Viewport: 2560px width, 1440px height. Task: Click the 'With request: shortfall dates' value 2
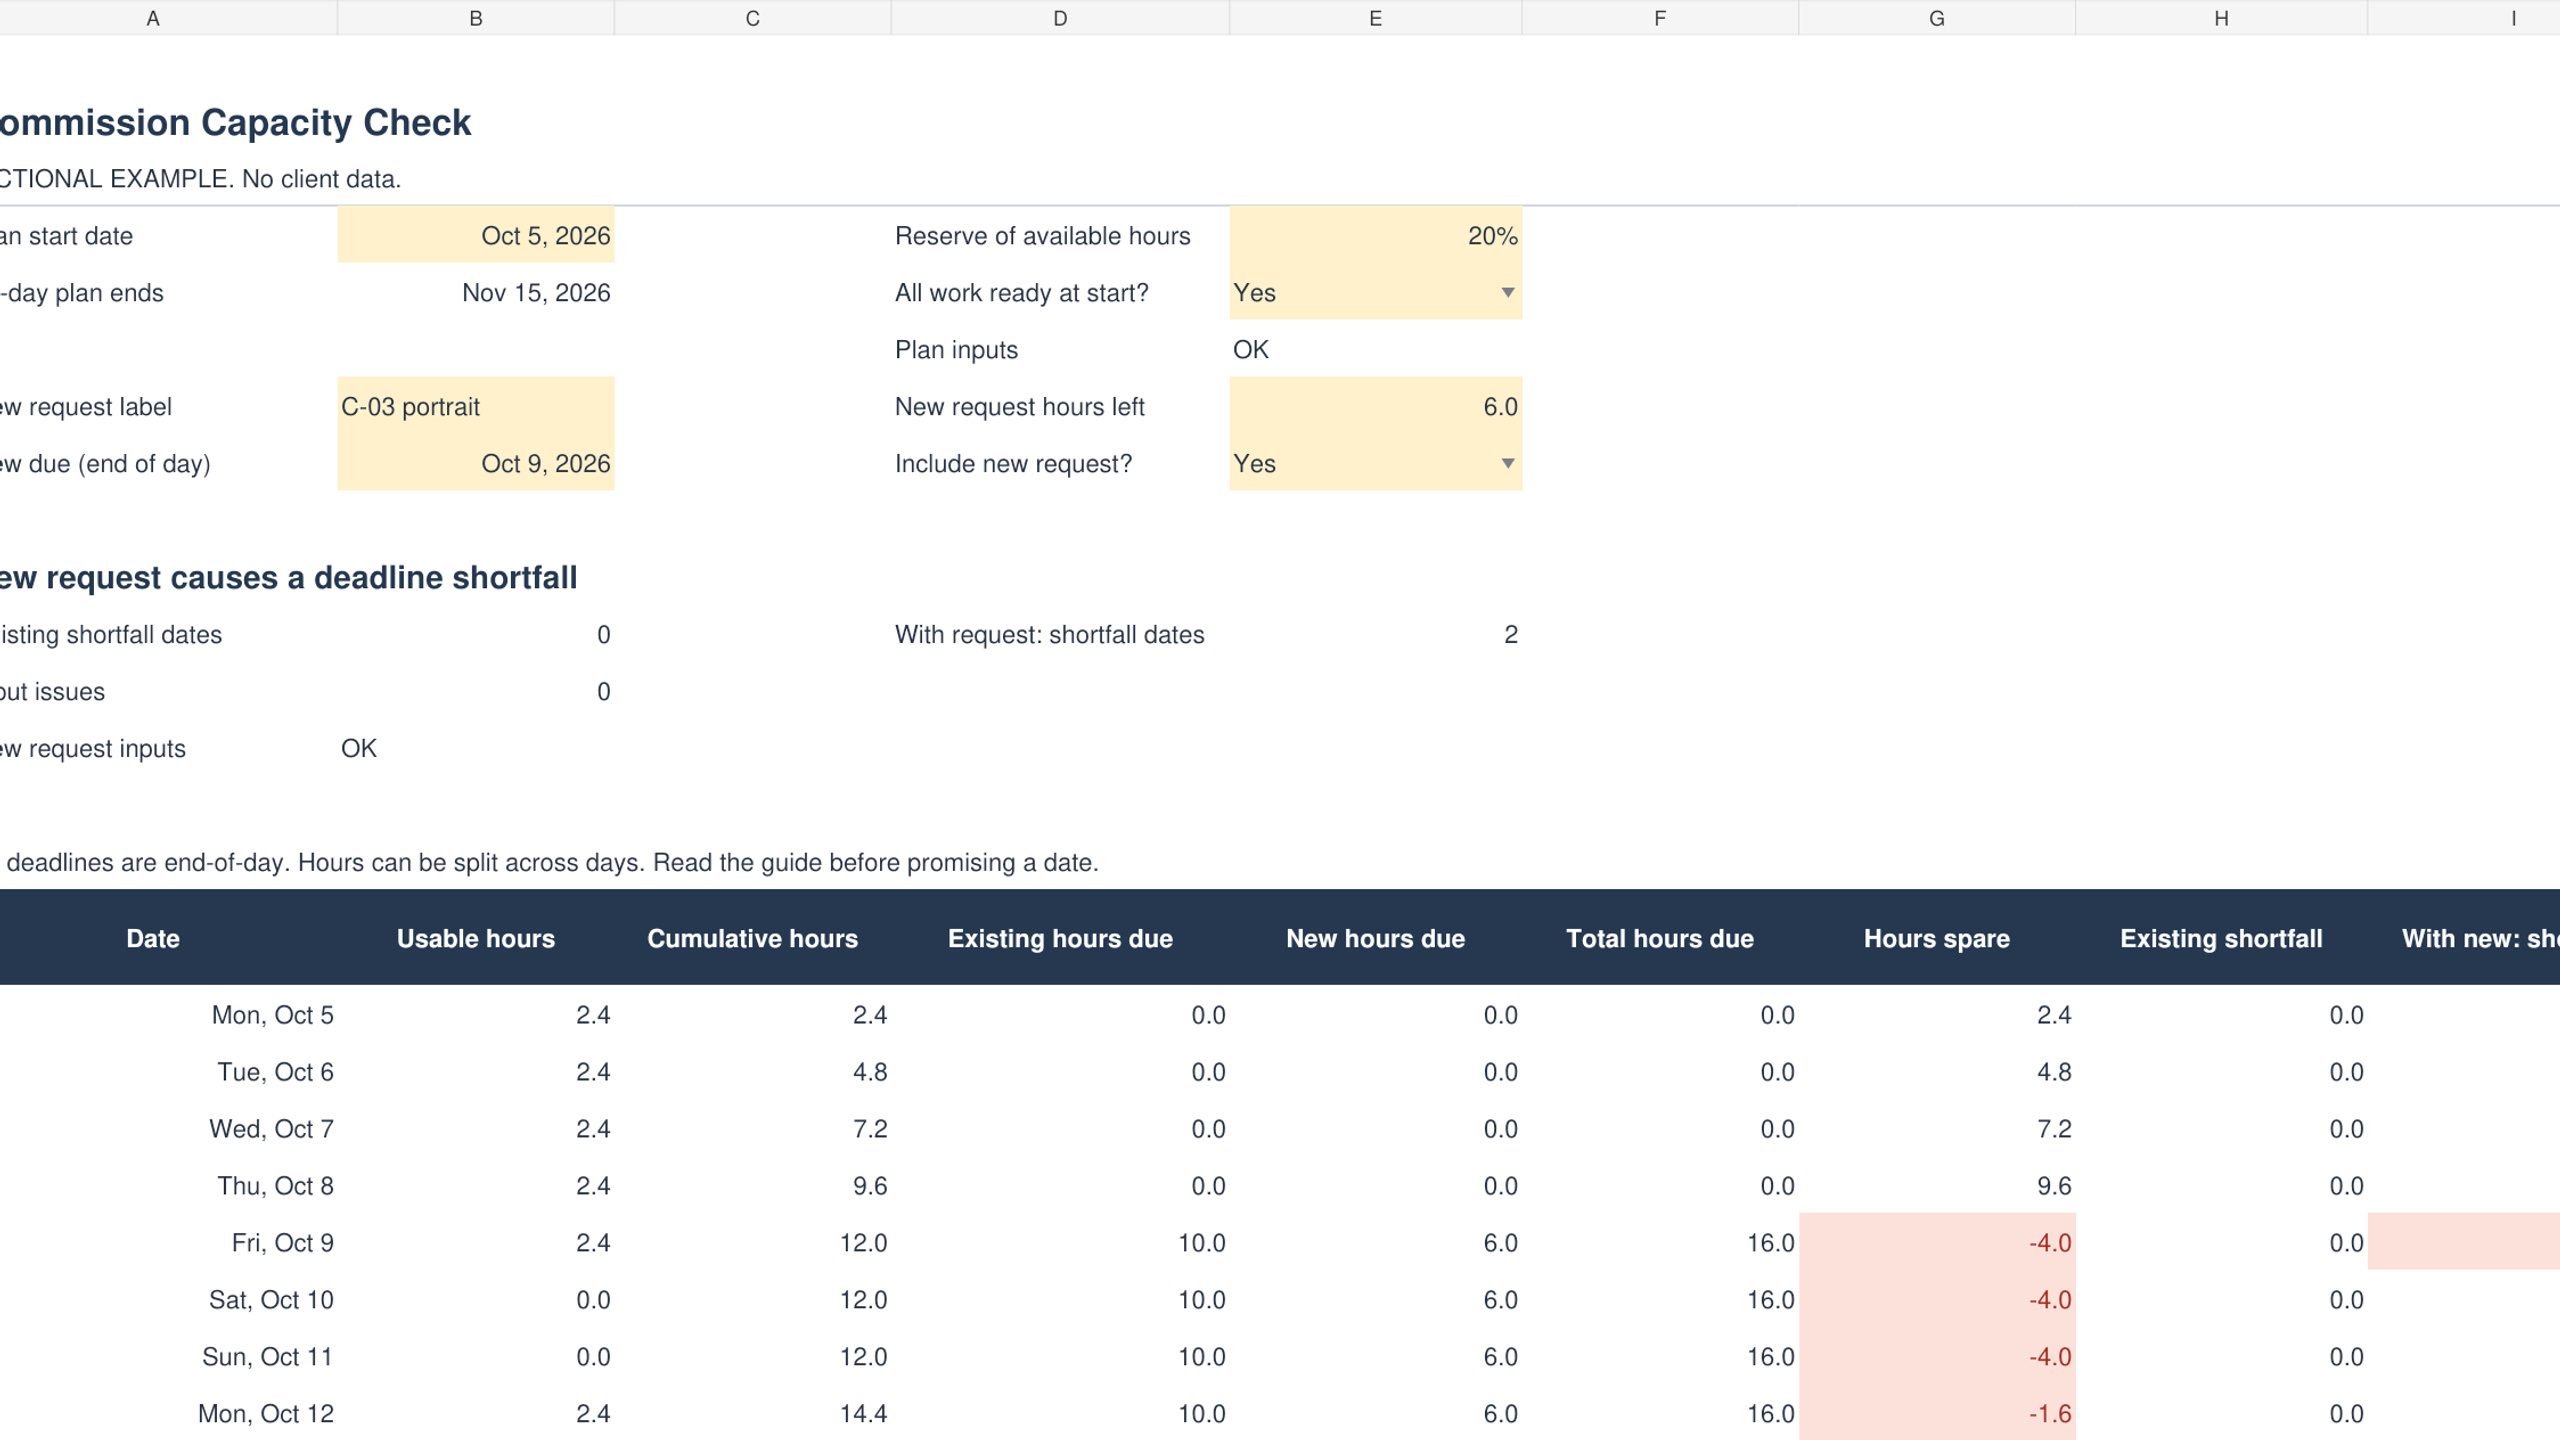[x=1511, y=635]
